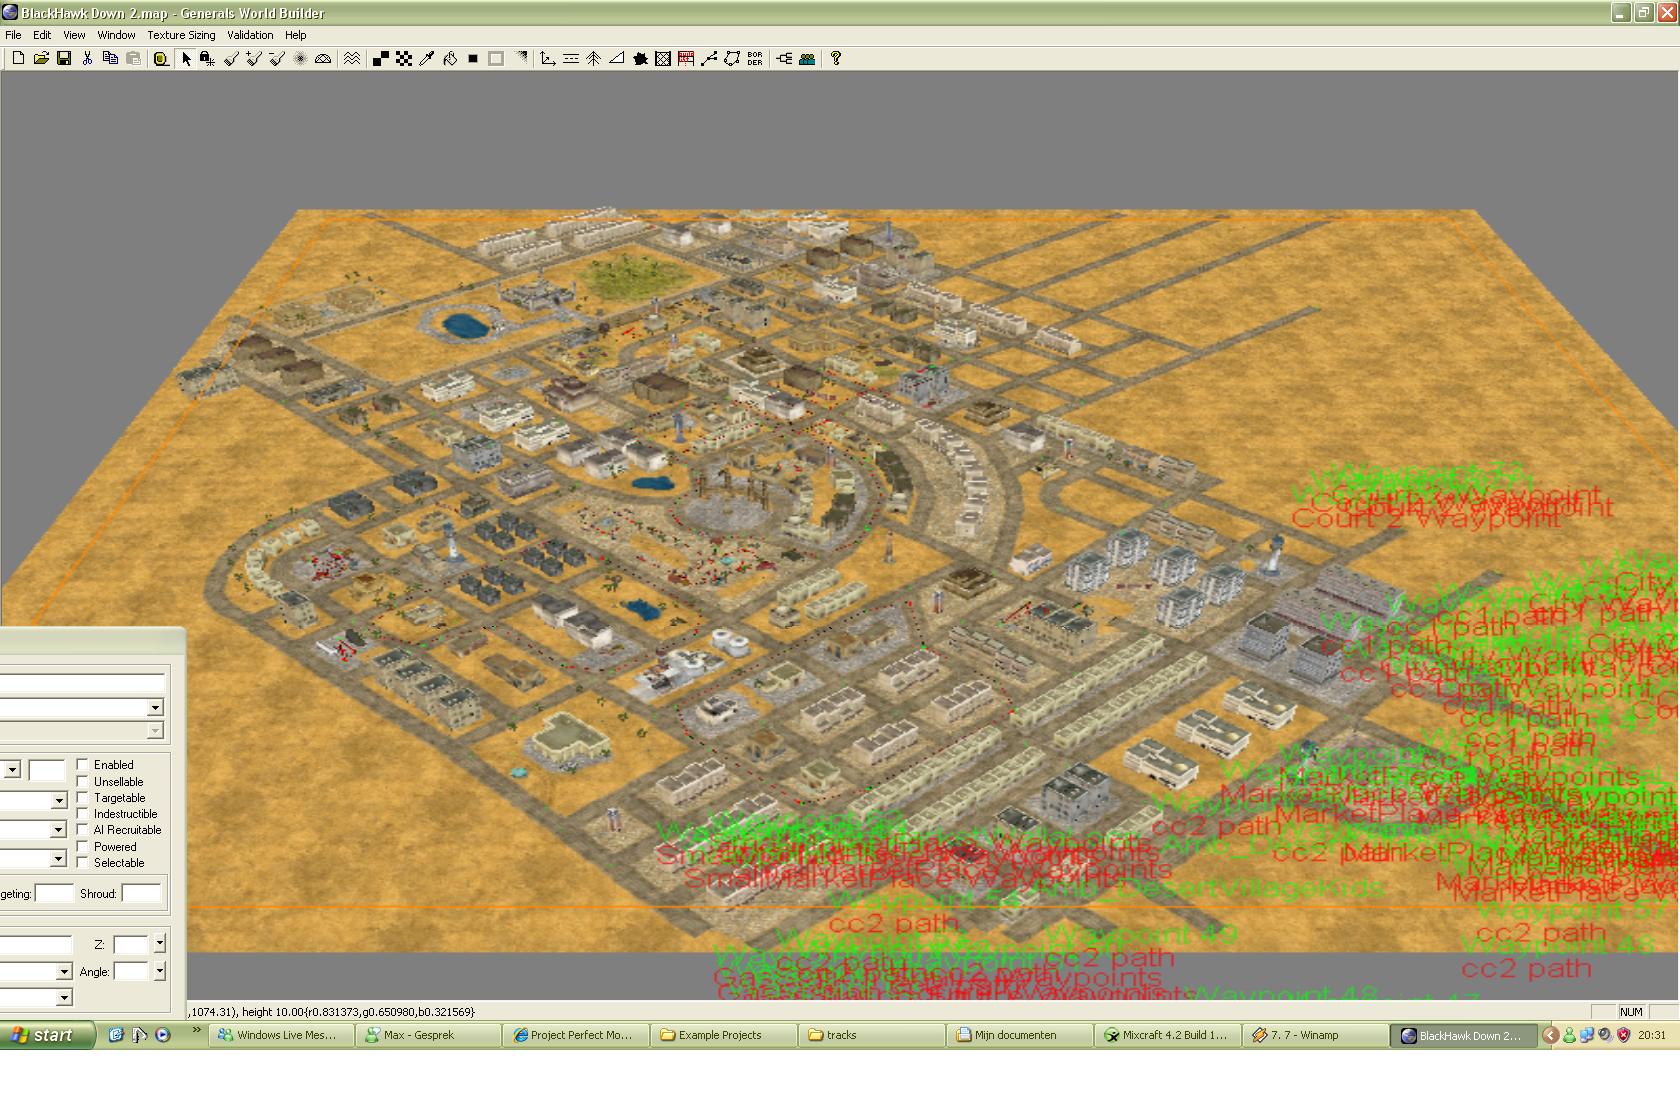
Task: Tick the Unsellable checkbox
Action: [x=83, y=781]
